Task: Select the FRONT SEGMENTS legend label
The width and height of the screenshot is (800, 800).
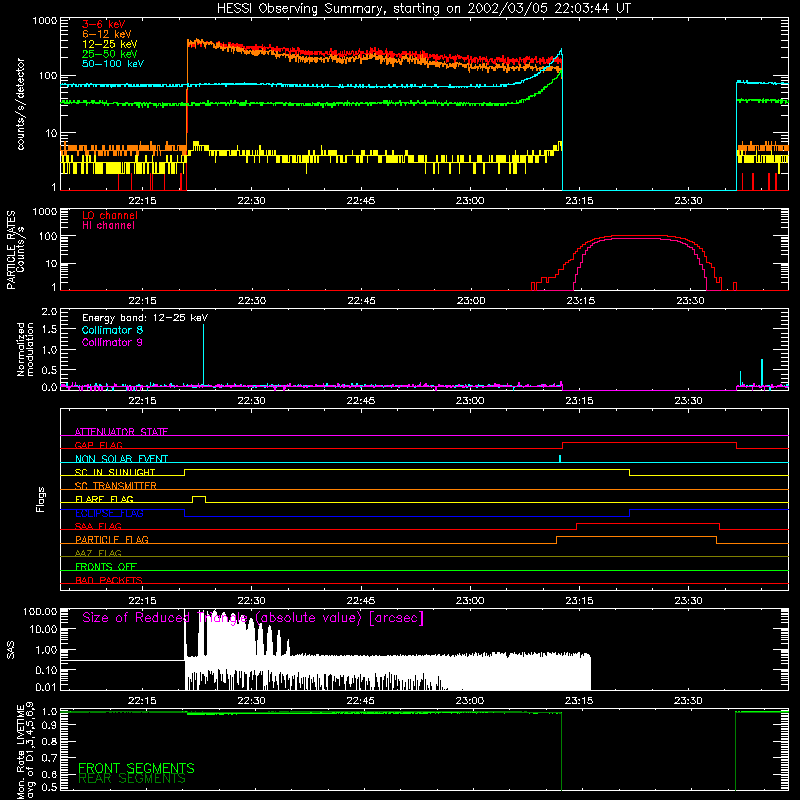Action: coord(136,768)
